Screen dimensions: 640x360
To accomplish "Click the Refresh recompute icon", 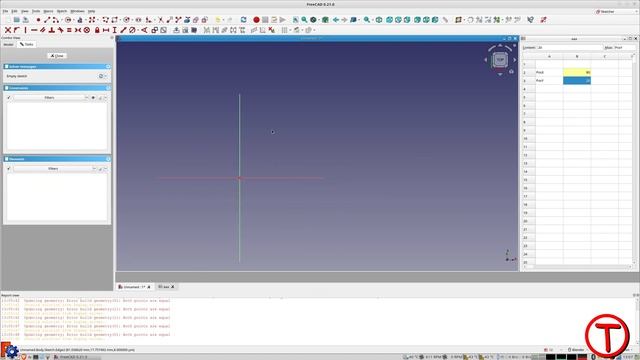I will (x=244, y=20).
